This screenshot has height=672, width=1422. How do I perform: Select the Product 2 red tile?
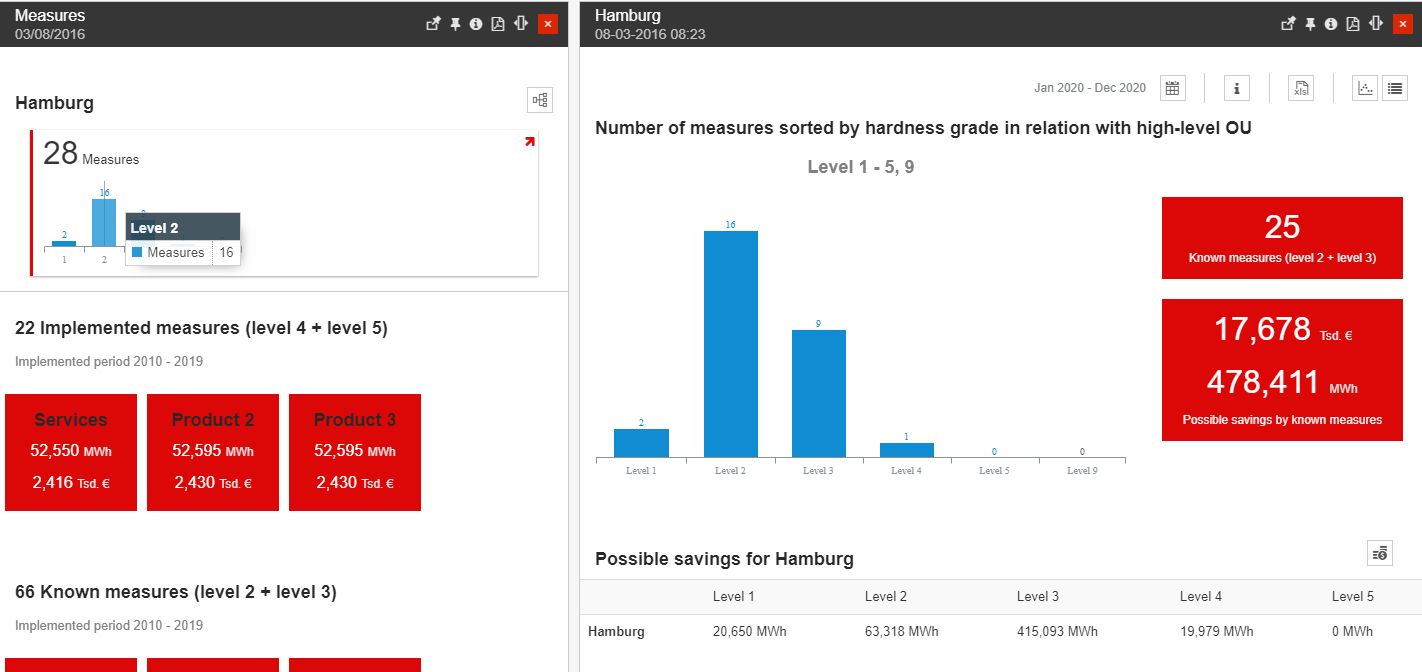tap(213, 452)
